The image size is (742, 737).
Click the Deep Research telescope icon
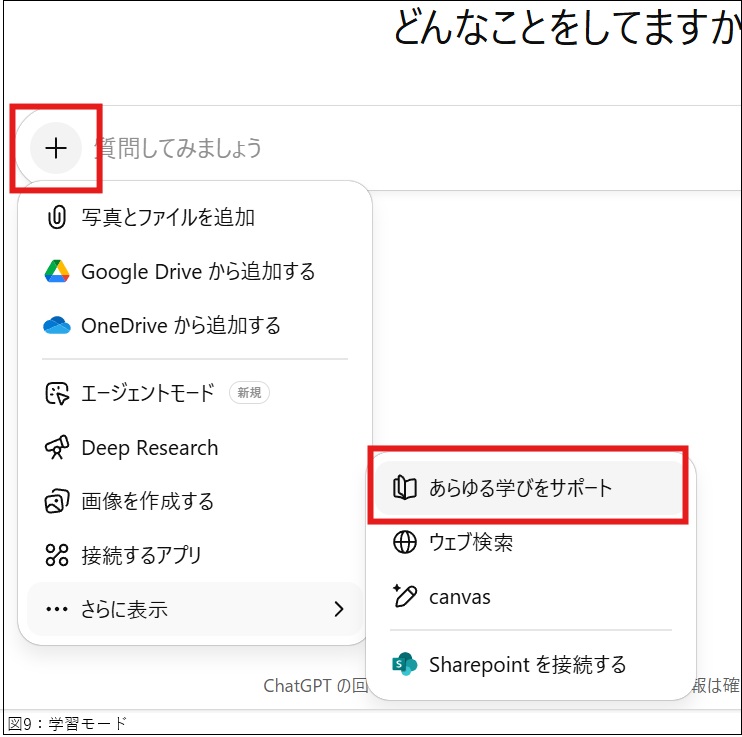pos(57,447)
